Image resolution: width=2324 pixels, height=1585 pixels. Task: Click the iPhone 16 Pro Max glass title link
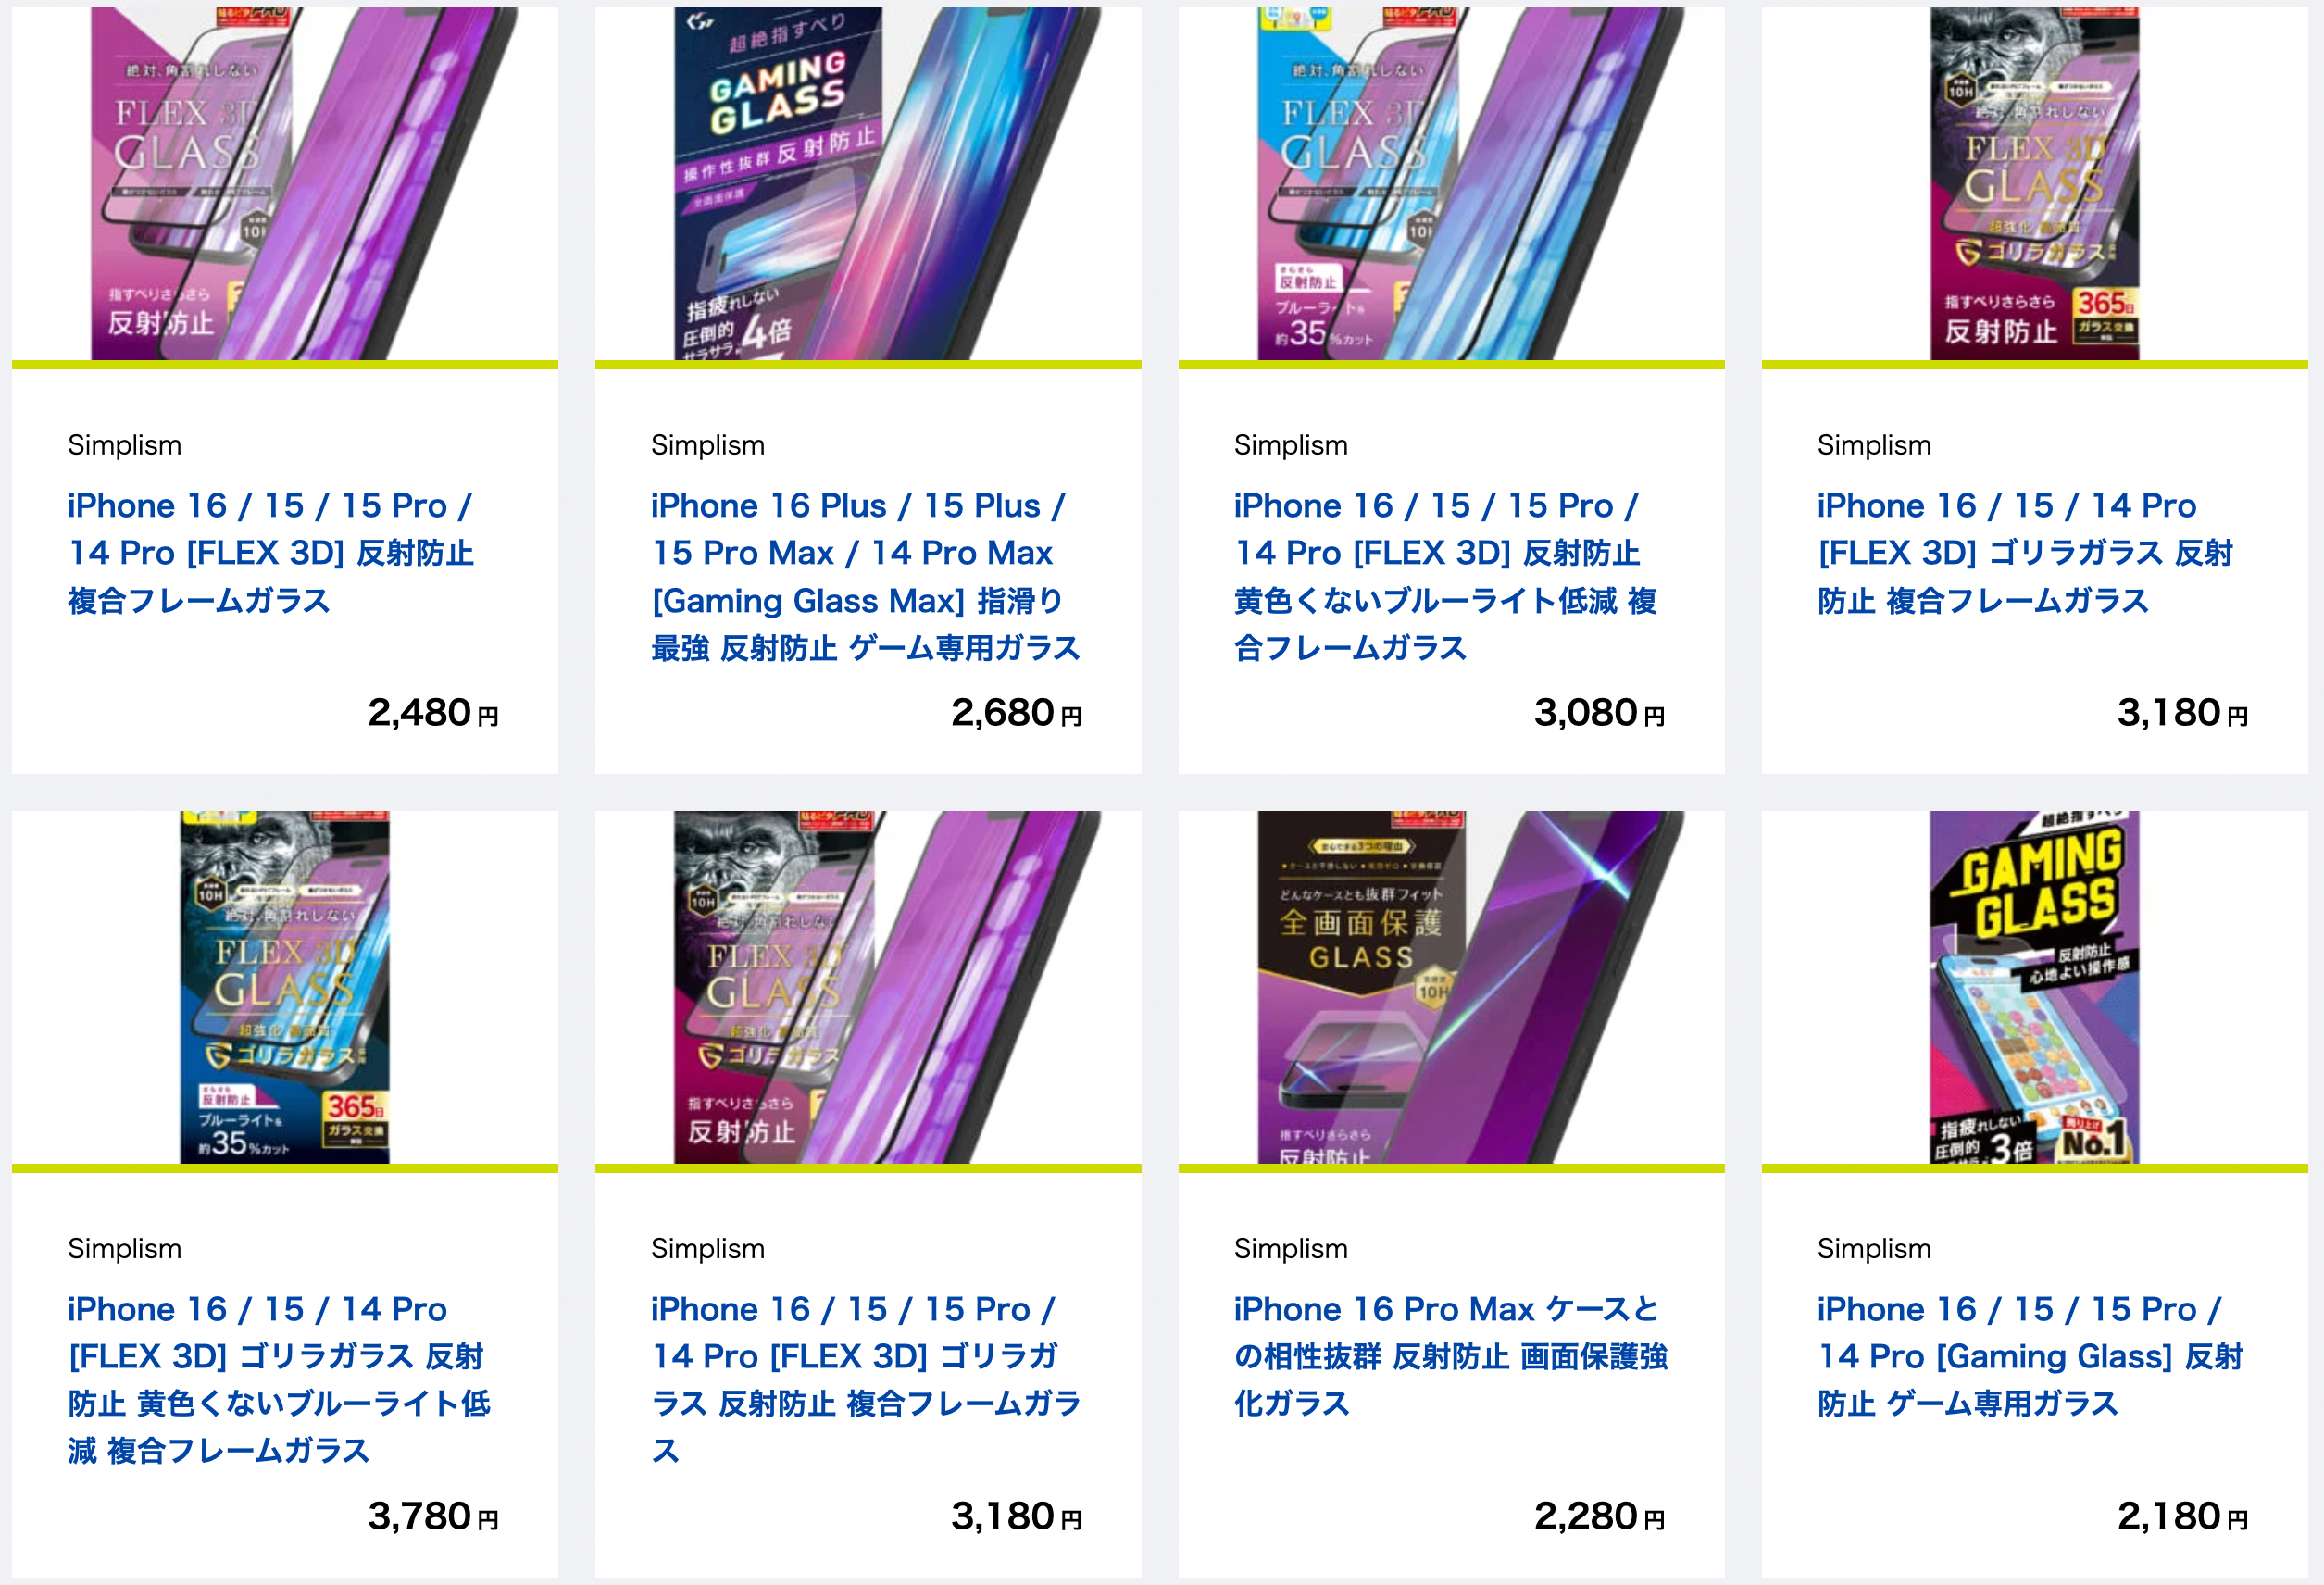pos(1450,1356)
